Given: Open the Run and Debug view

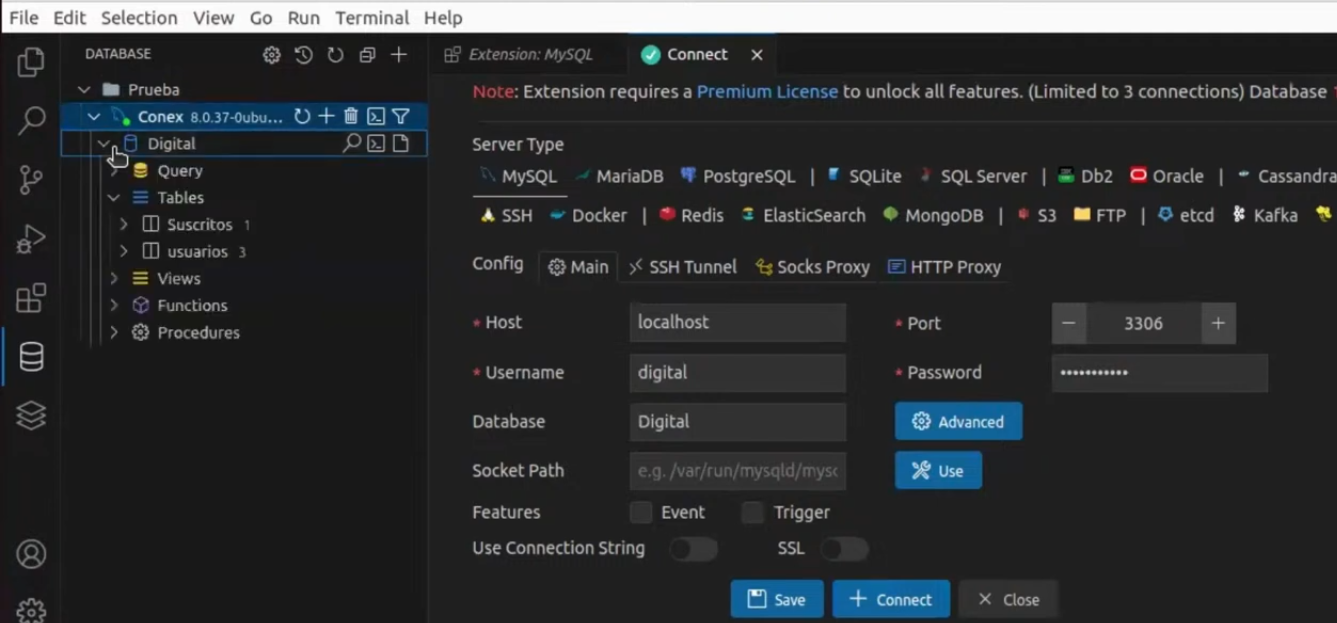Looking at the screenshot, I should [x=31, y=239].
